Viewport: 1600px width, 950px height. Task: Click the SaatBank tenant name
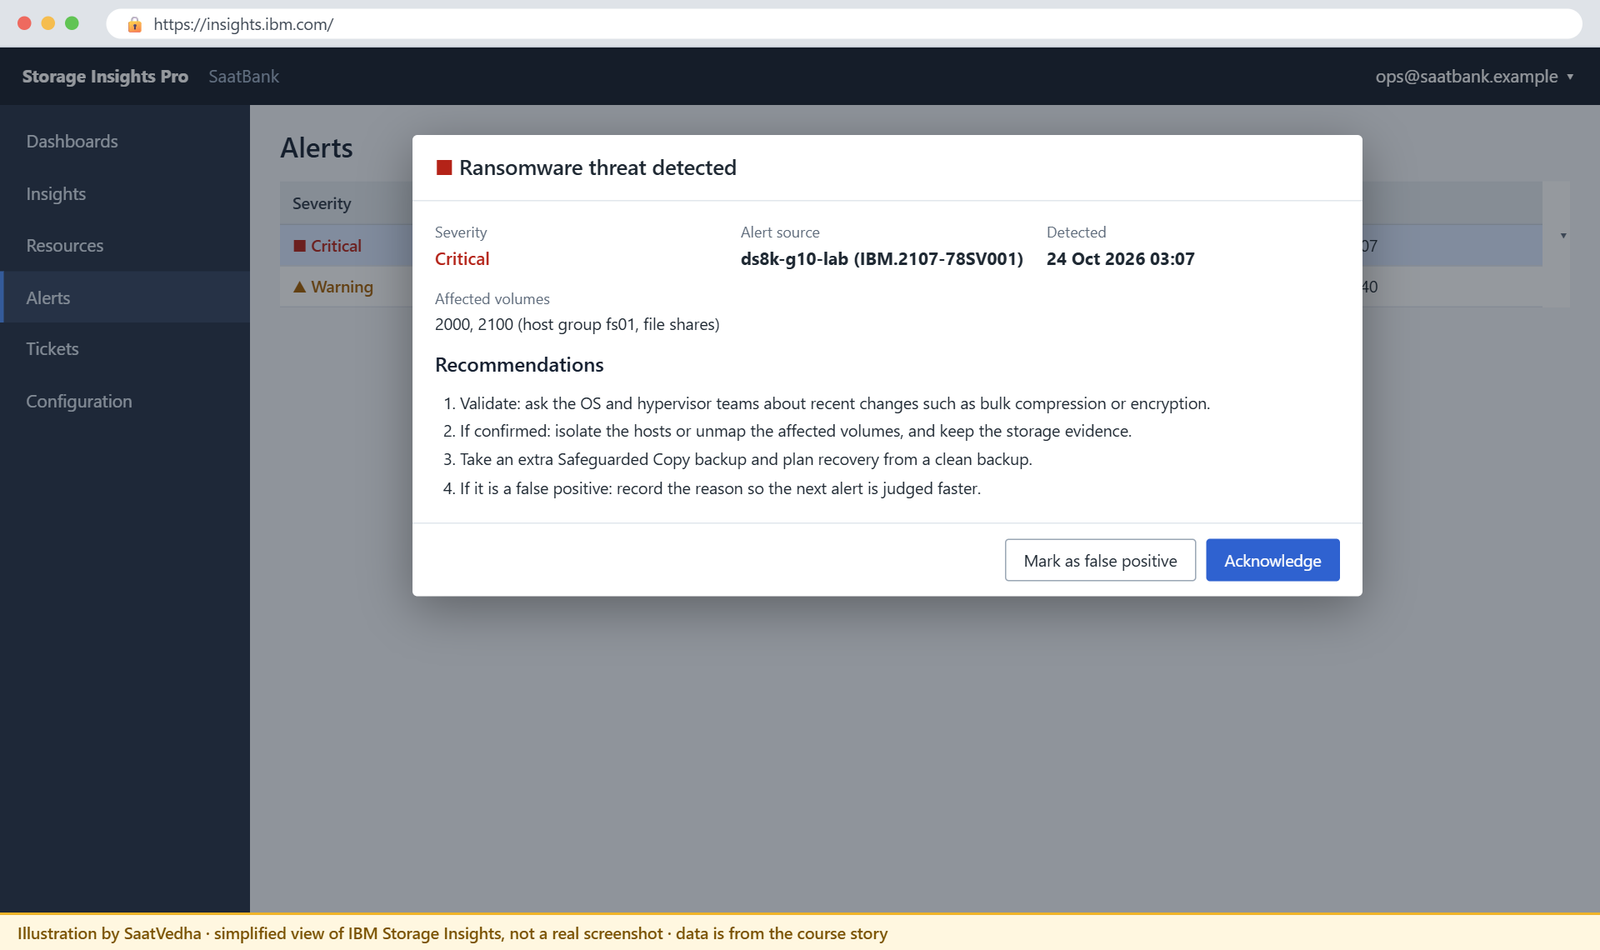244,77
